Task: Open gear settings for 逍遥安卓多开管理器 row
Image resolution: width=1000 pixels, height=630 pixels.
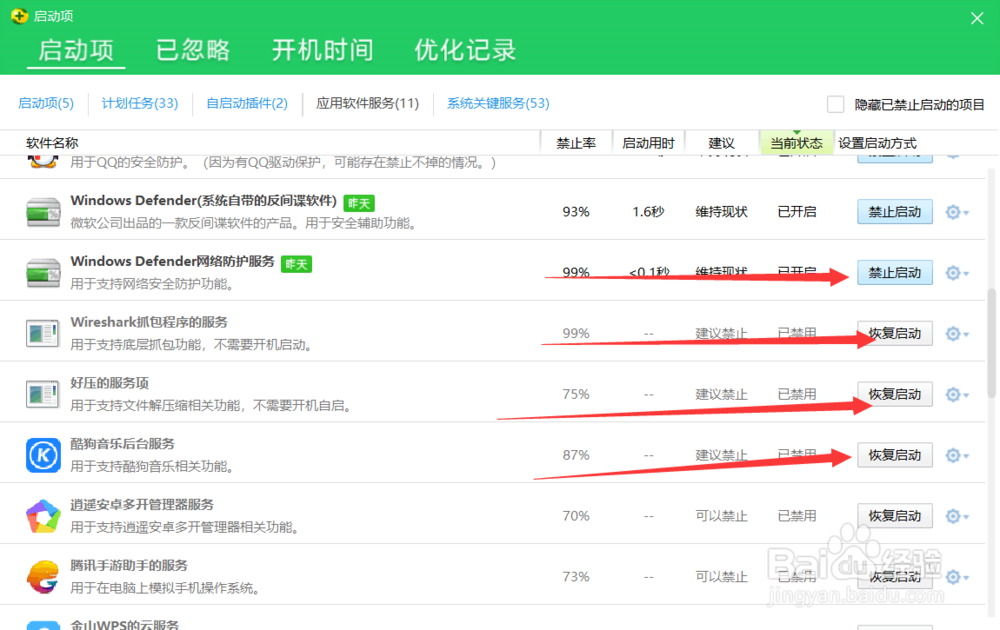Action: point(957,516)
